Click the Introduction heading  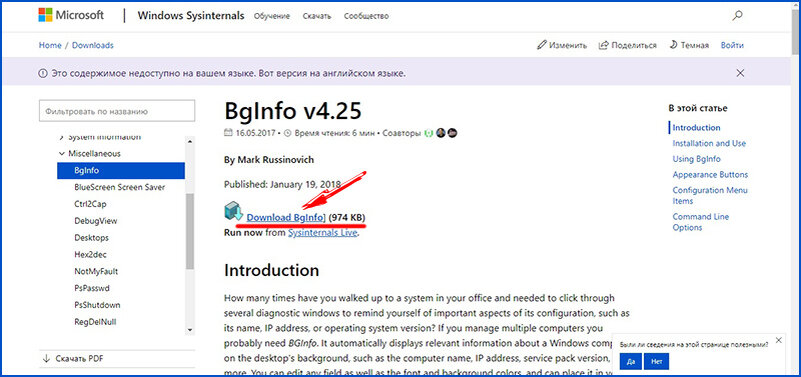pos(272,270)
